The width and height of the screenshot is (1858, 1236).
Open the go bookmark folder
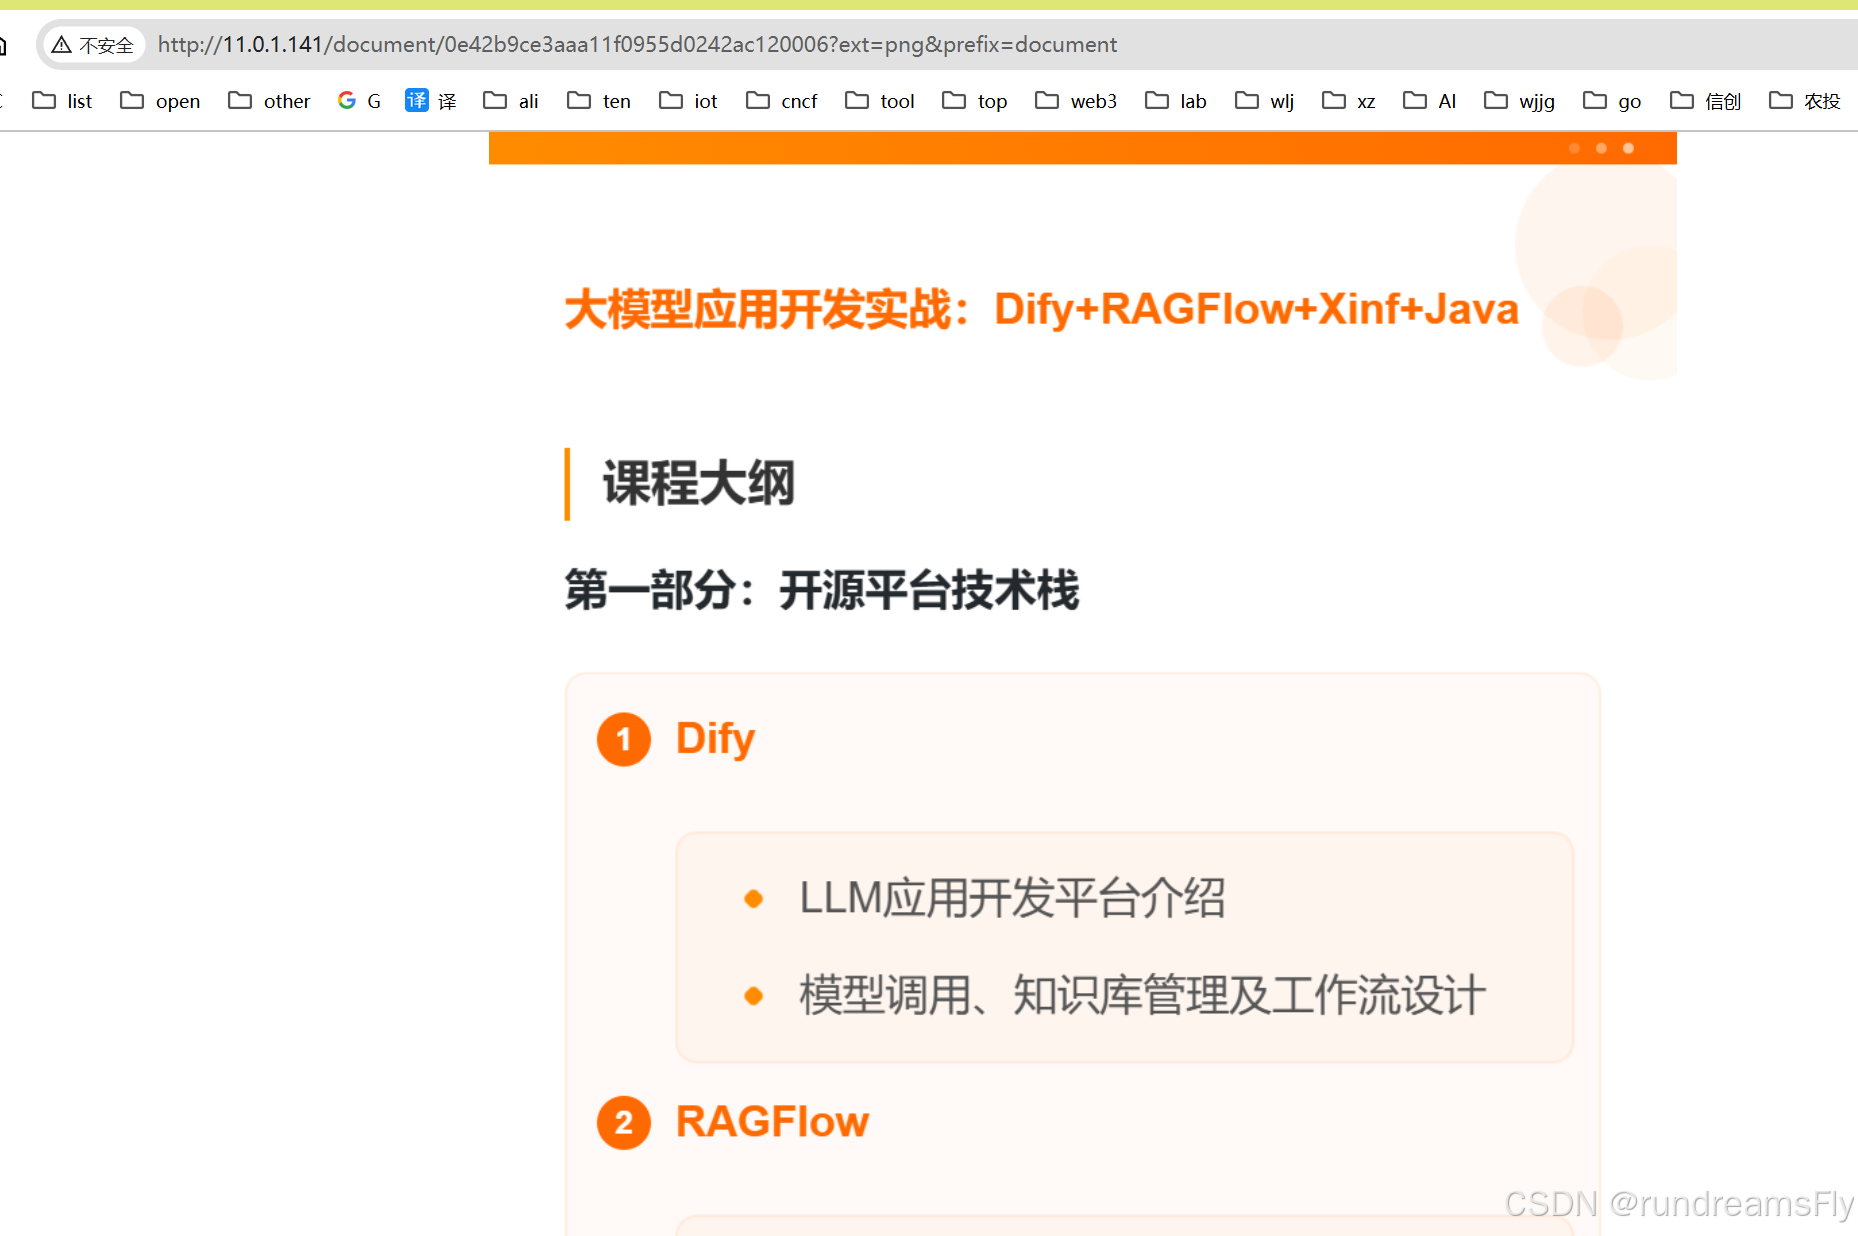click(x=1610, y=101)
